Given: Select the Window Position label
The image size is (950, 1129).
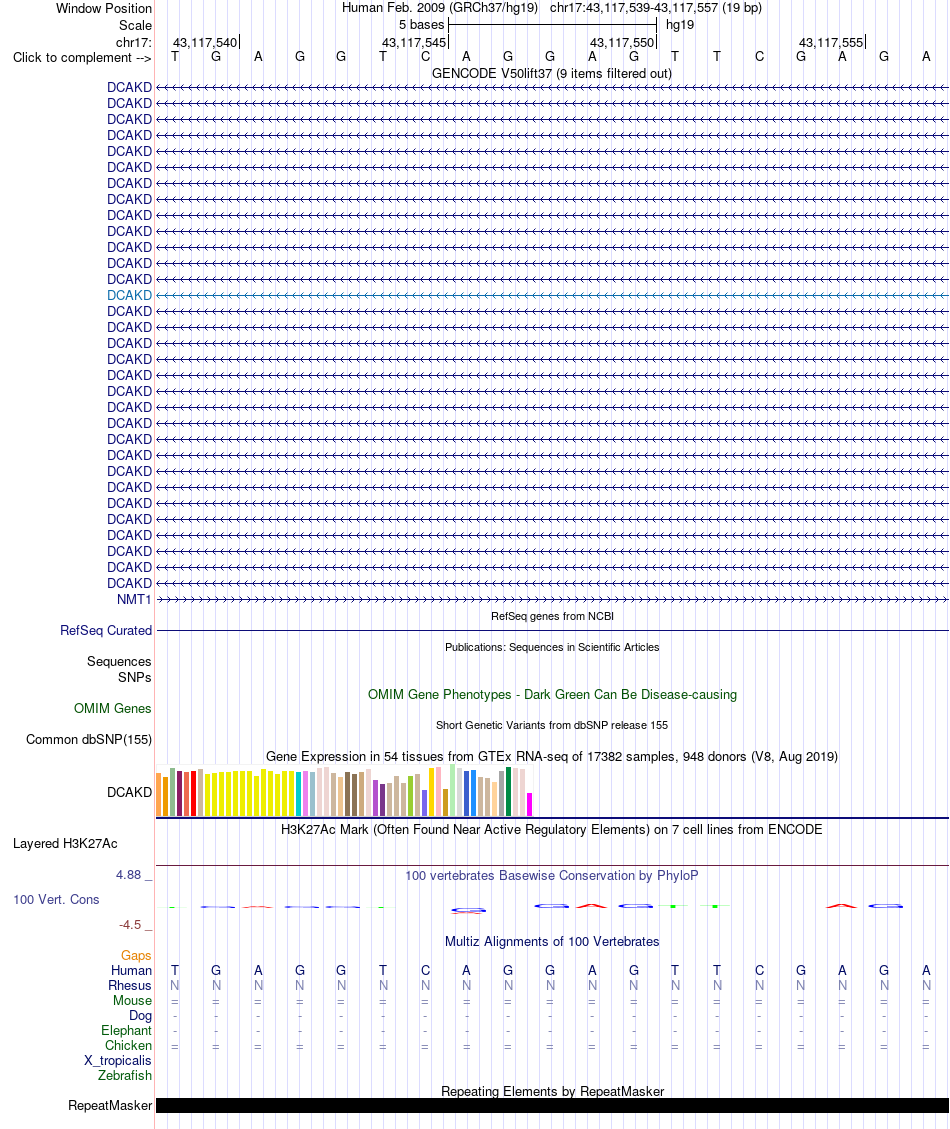Looking at the screenshot, I should (104, 9).
